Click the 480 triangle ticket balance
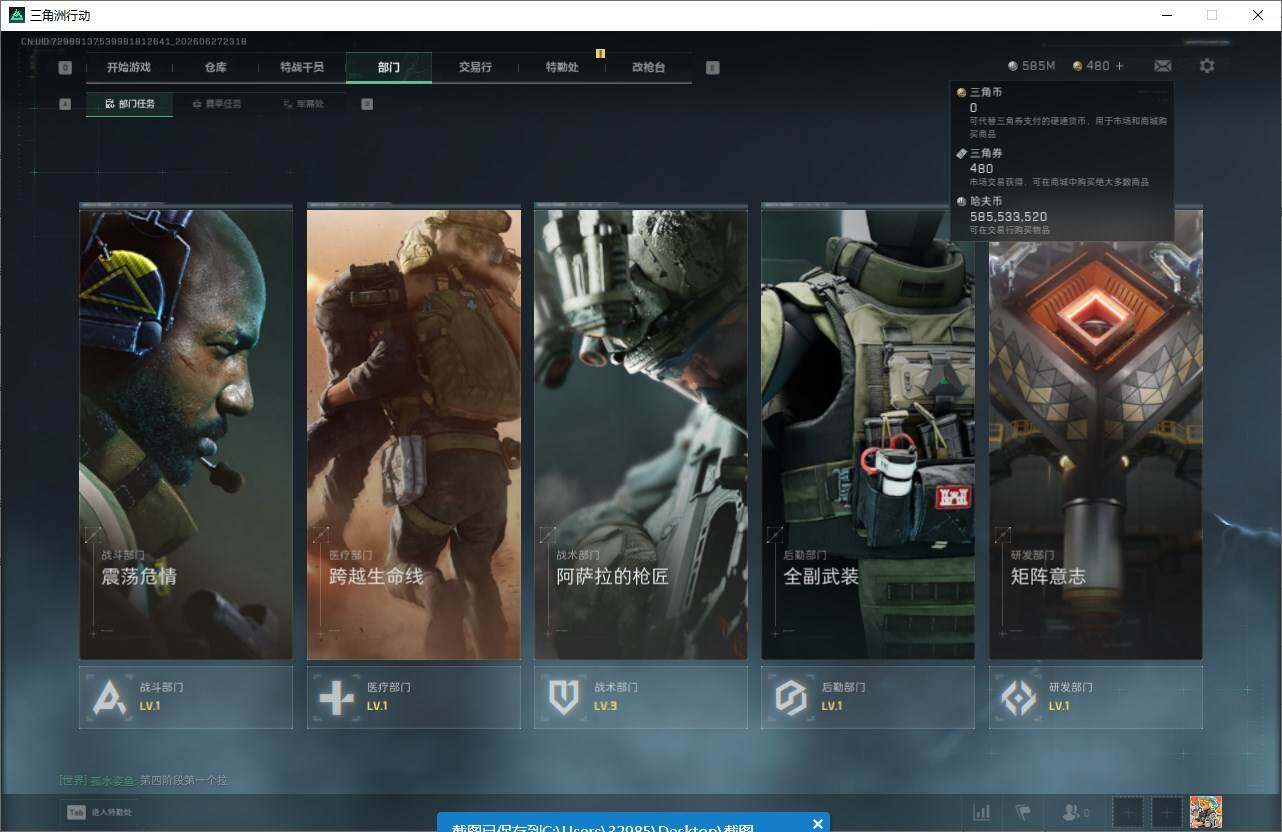The image size is (1282, 832). [x=1091, y=66]
